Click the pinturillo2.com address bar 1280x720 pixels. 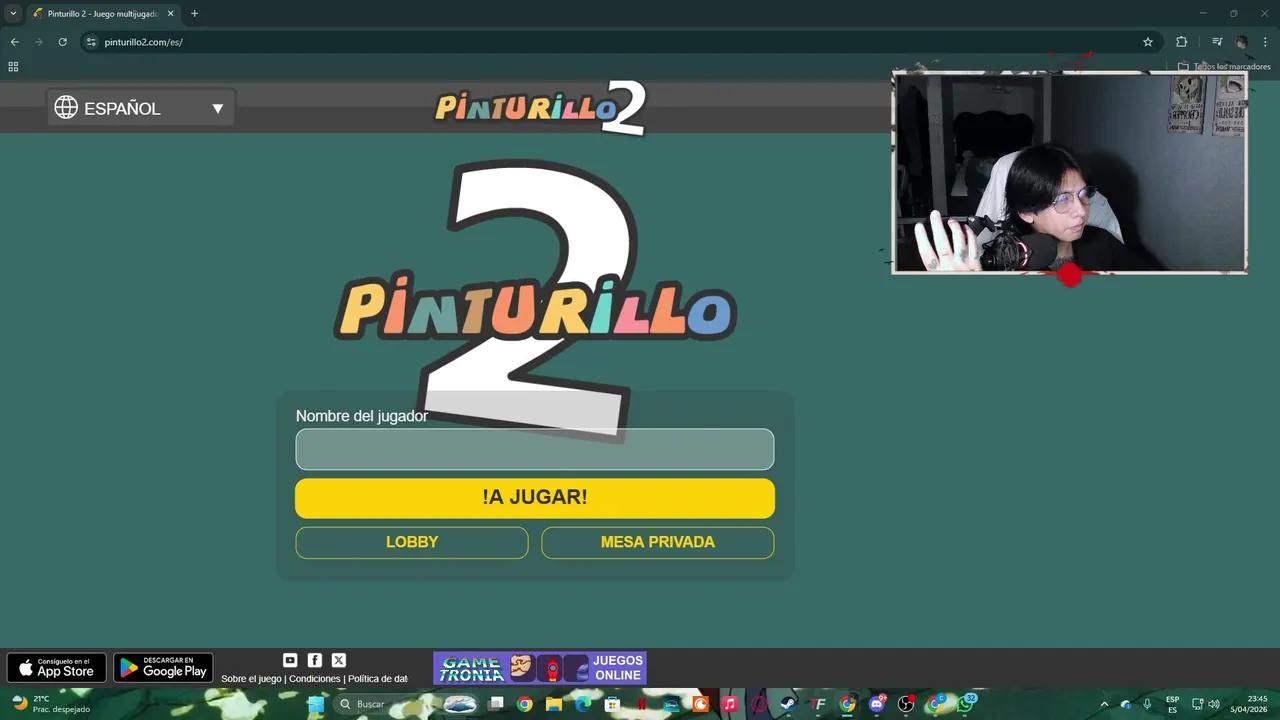(620, 42)
